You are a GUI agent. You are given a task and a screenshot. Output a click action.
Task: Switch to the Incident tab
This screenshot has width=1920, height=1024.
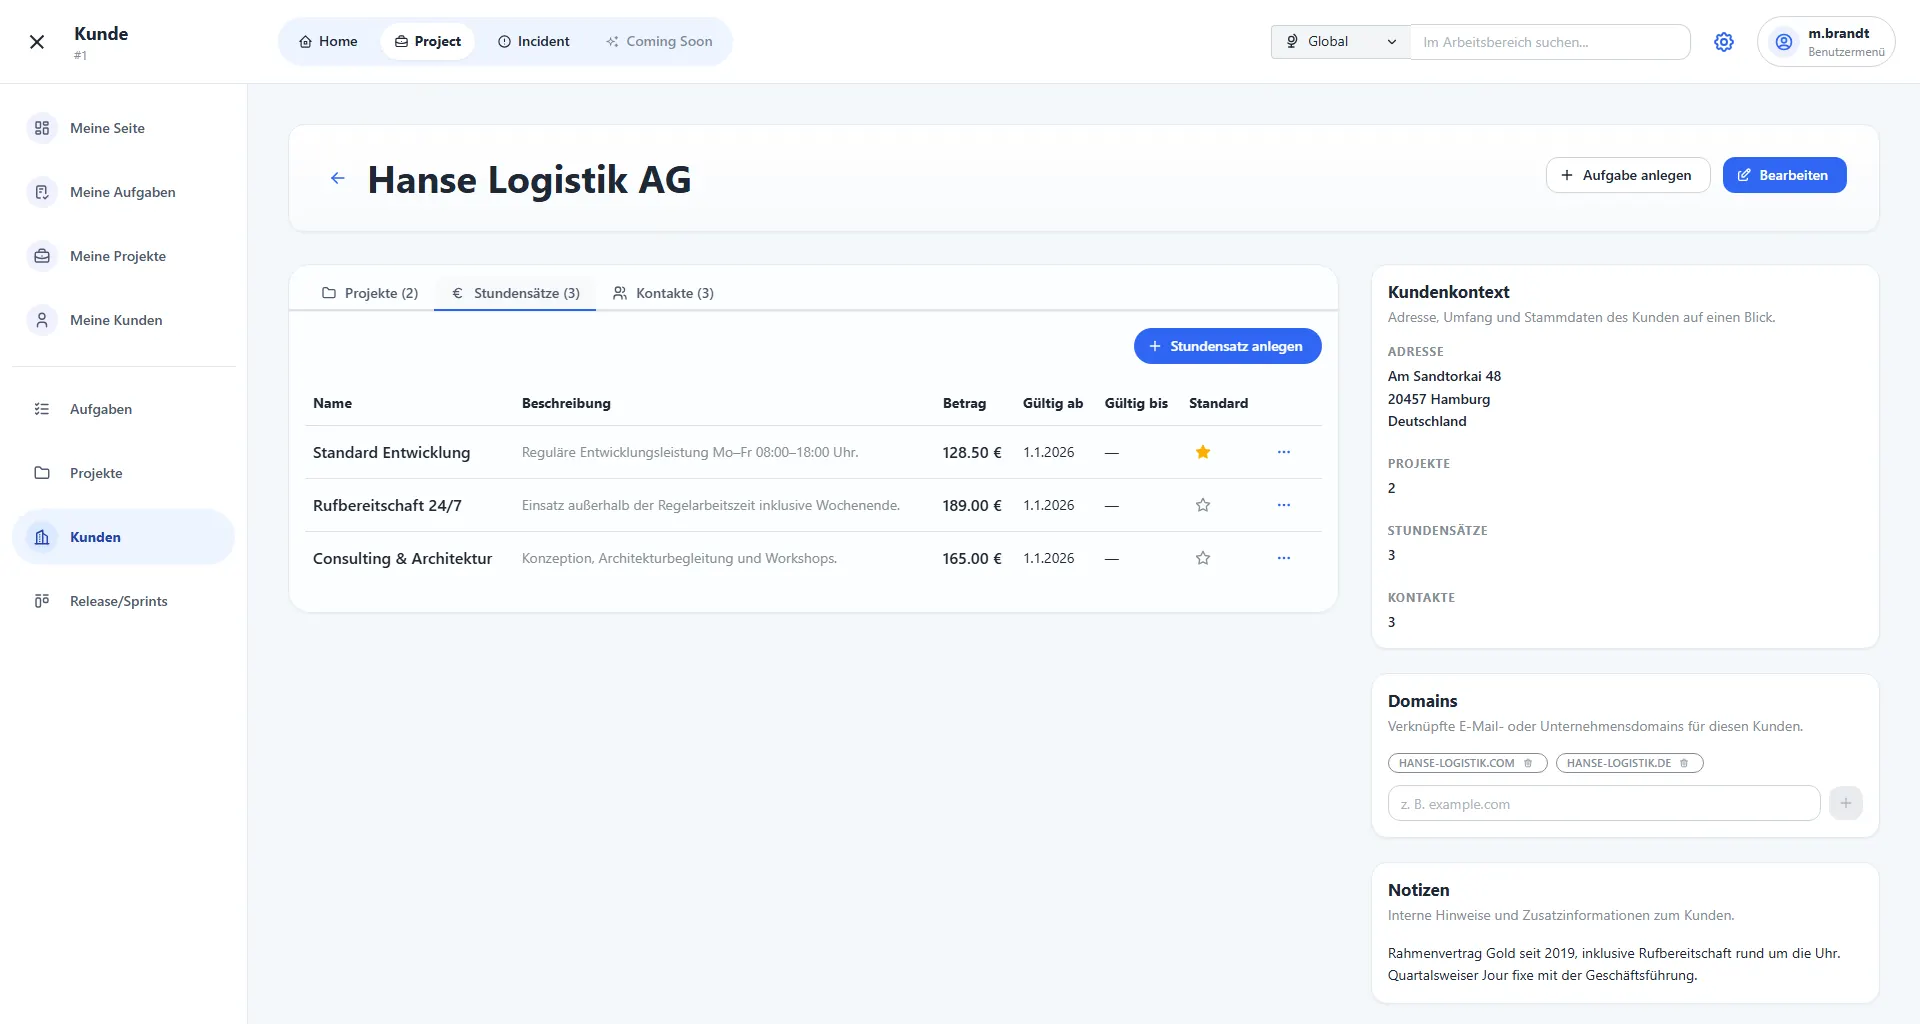[534, 42]
